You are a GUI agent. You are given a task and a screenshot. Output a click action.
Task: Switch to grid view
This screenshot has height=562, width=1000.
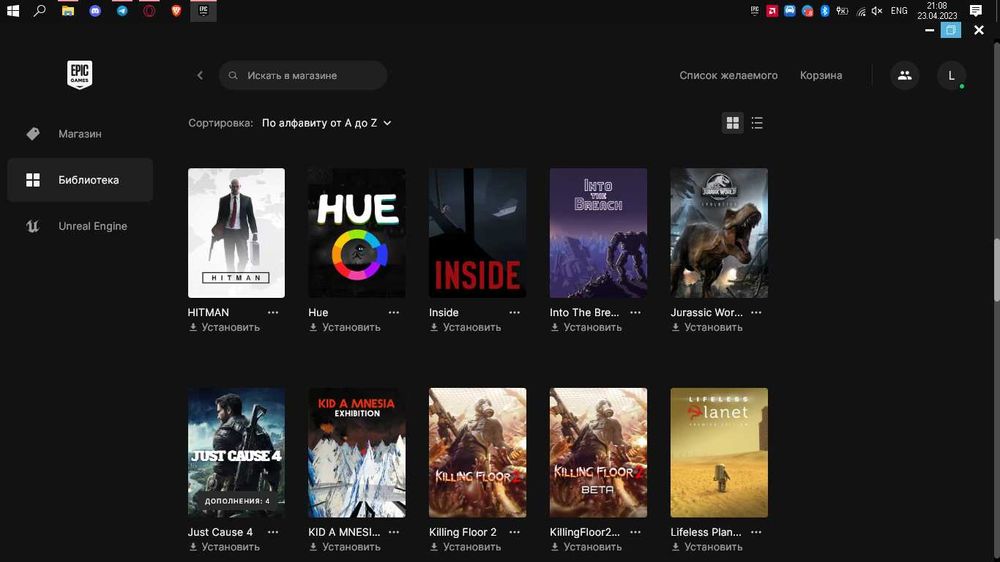click(x=733, y=123)
